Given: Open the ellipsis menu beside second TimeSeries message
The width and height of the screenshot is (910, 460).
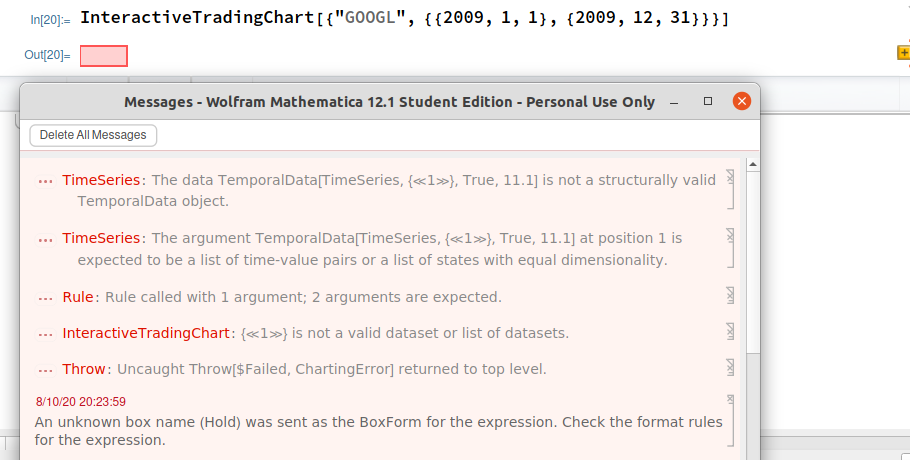Looking at the screenshot, I should click(45, 240).
